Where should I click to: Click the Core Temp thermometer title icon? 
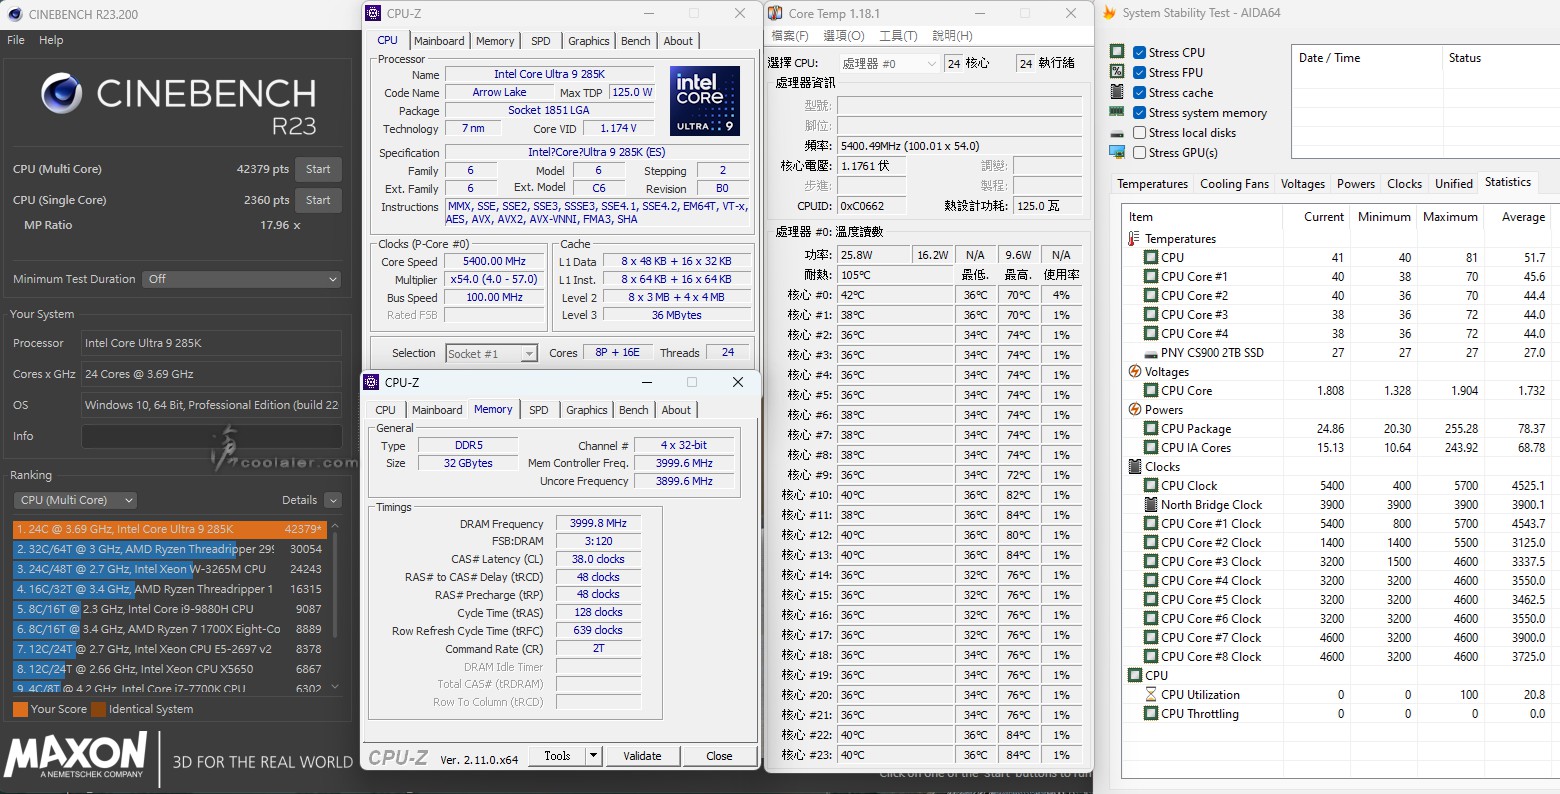pyautogui.click(x=776, y=14)
